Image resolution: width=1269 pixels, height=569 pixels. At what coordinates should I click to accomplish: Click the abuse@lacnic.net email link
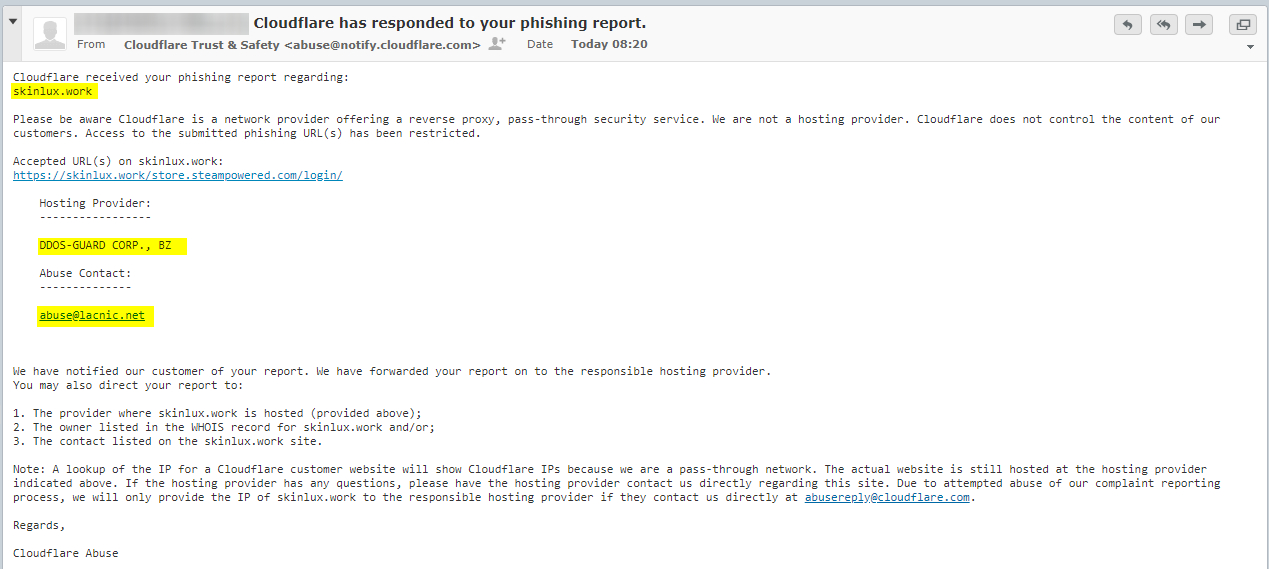[92, 315]
